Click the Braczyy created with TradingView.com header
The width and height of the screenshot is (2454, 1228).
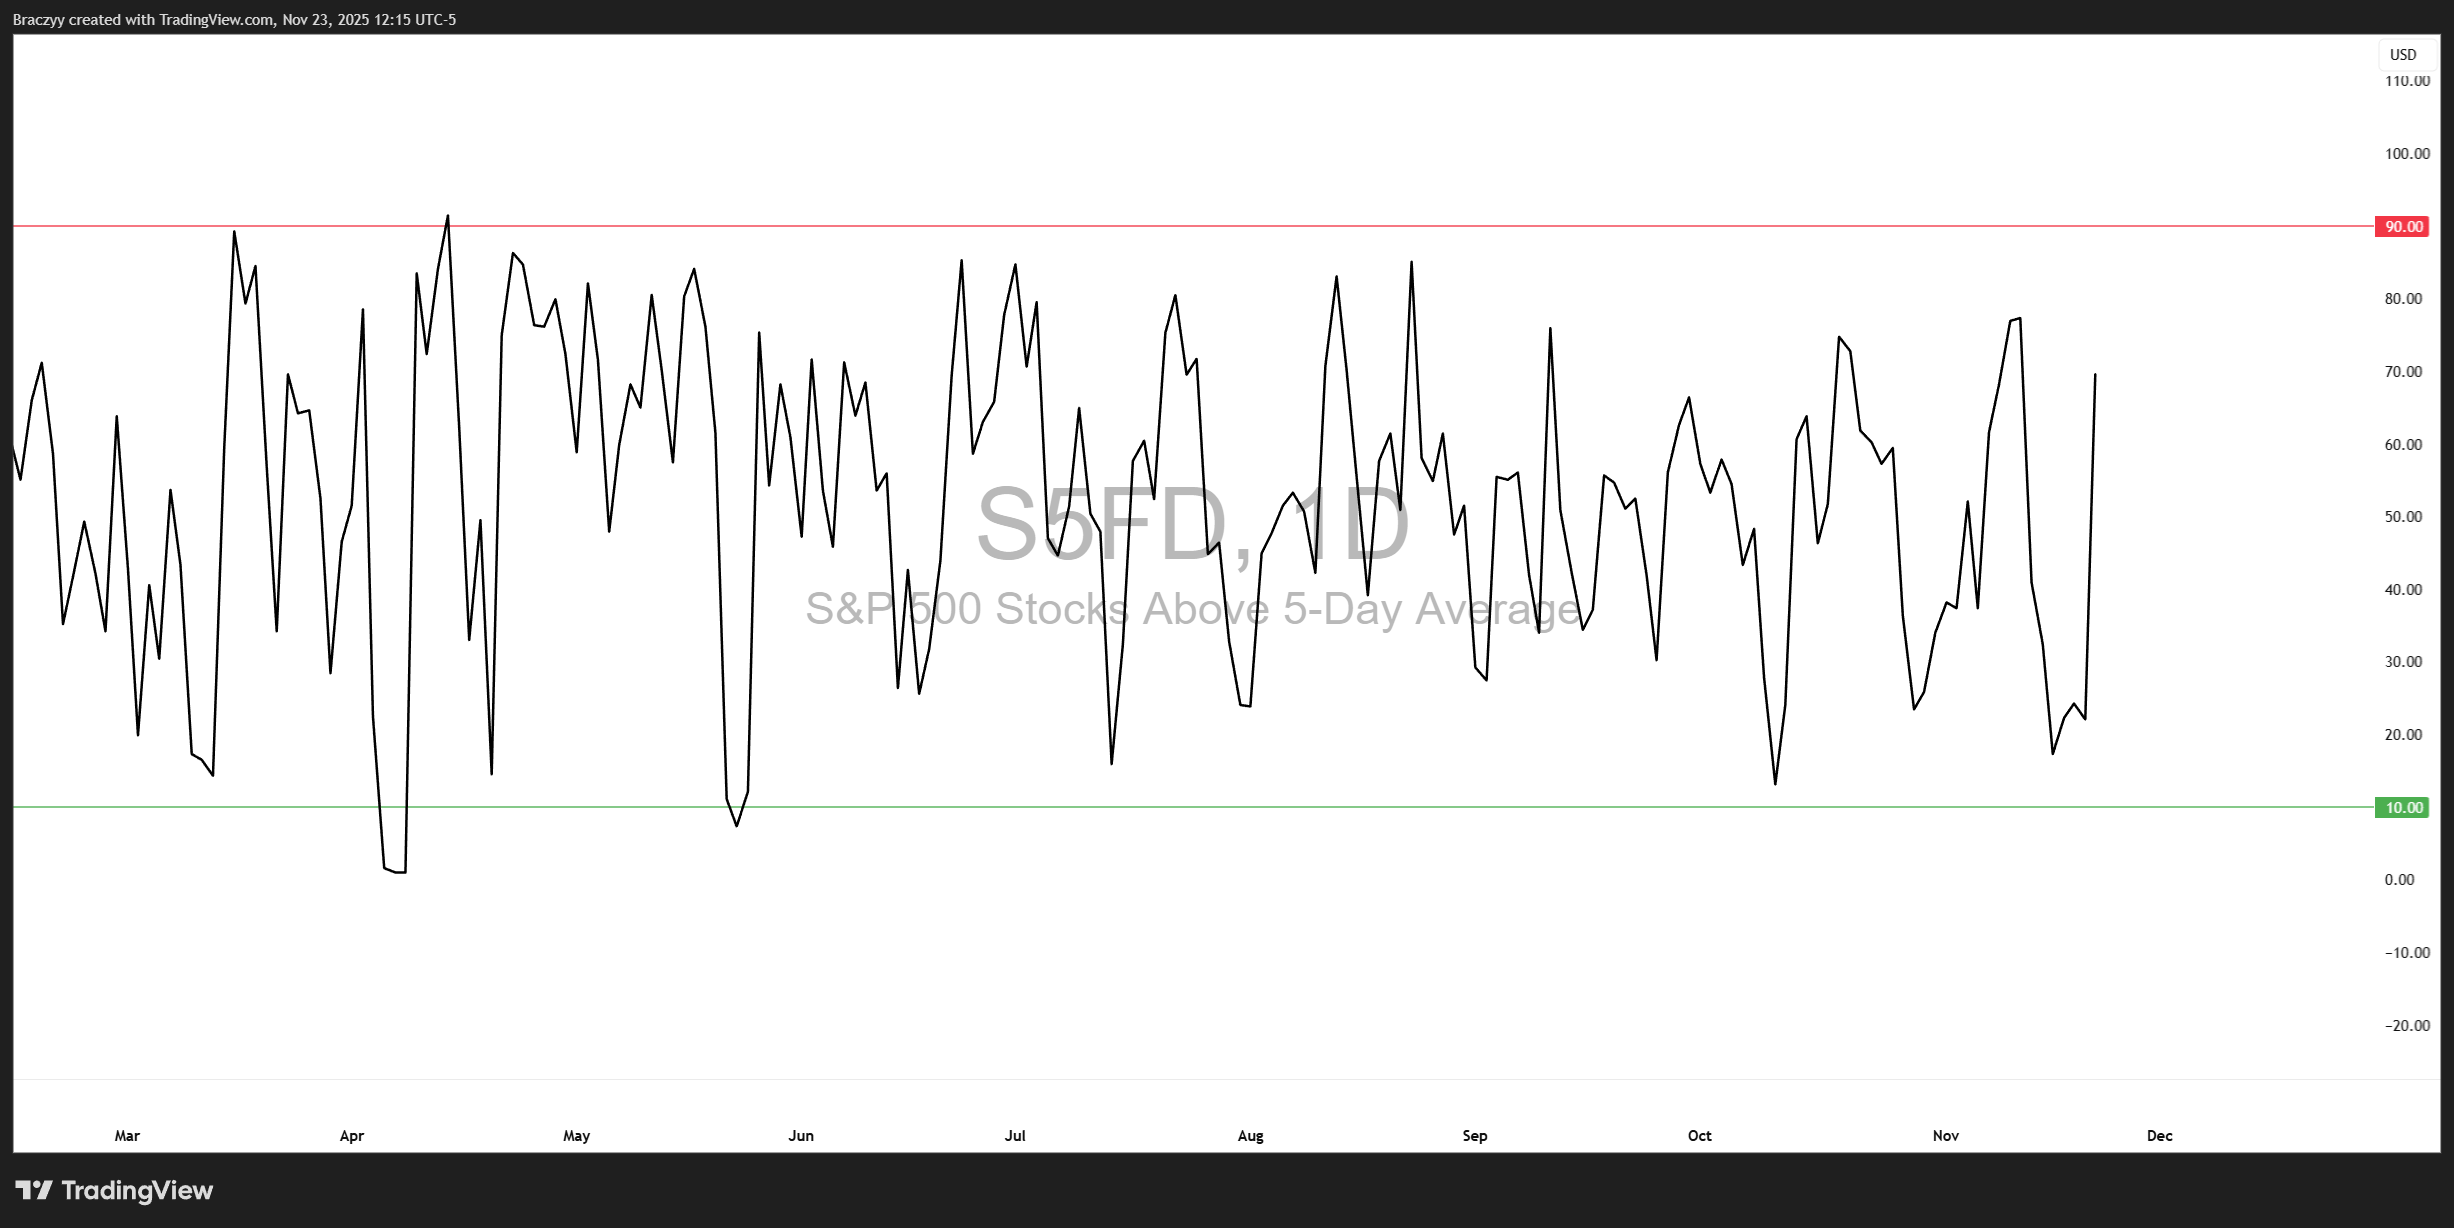click(x=234, y=20)
